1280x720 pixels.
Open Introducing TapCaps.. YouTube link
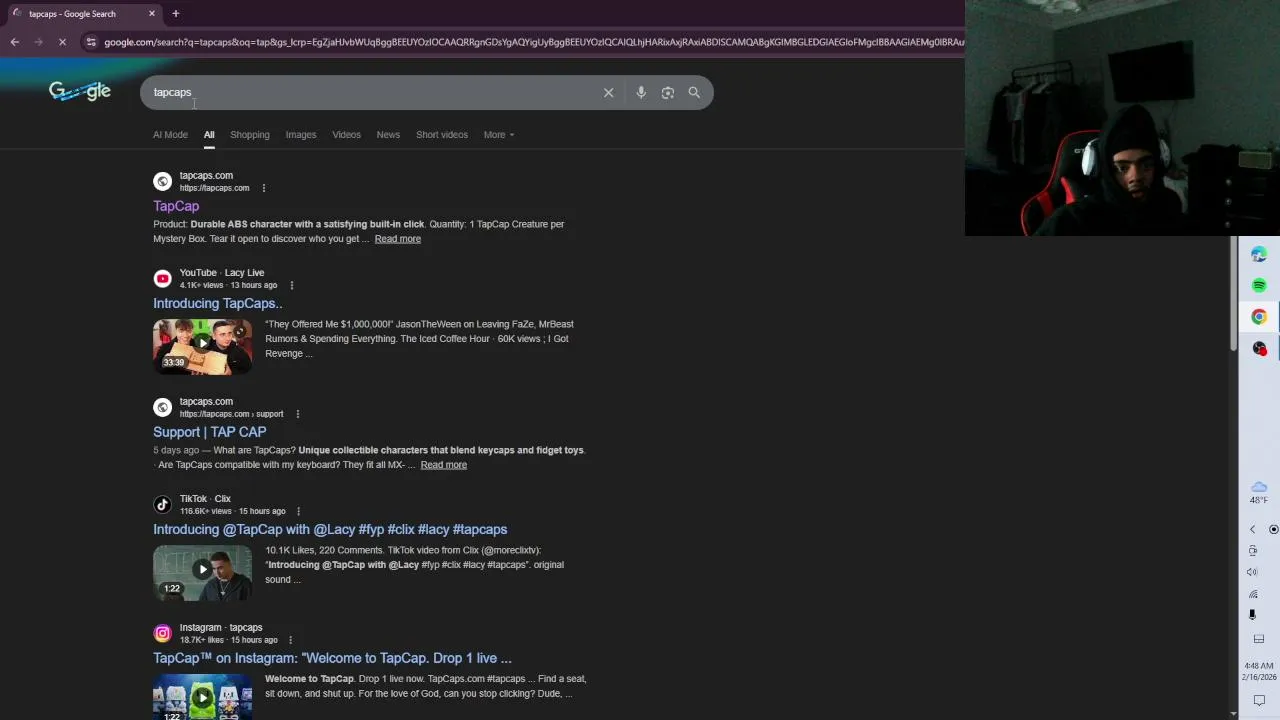coord(217,303)
